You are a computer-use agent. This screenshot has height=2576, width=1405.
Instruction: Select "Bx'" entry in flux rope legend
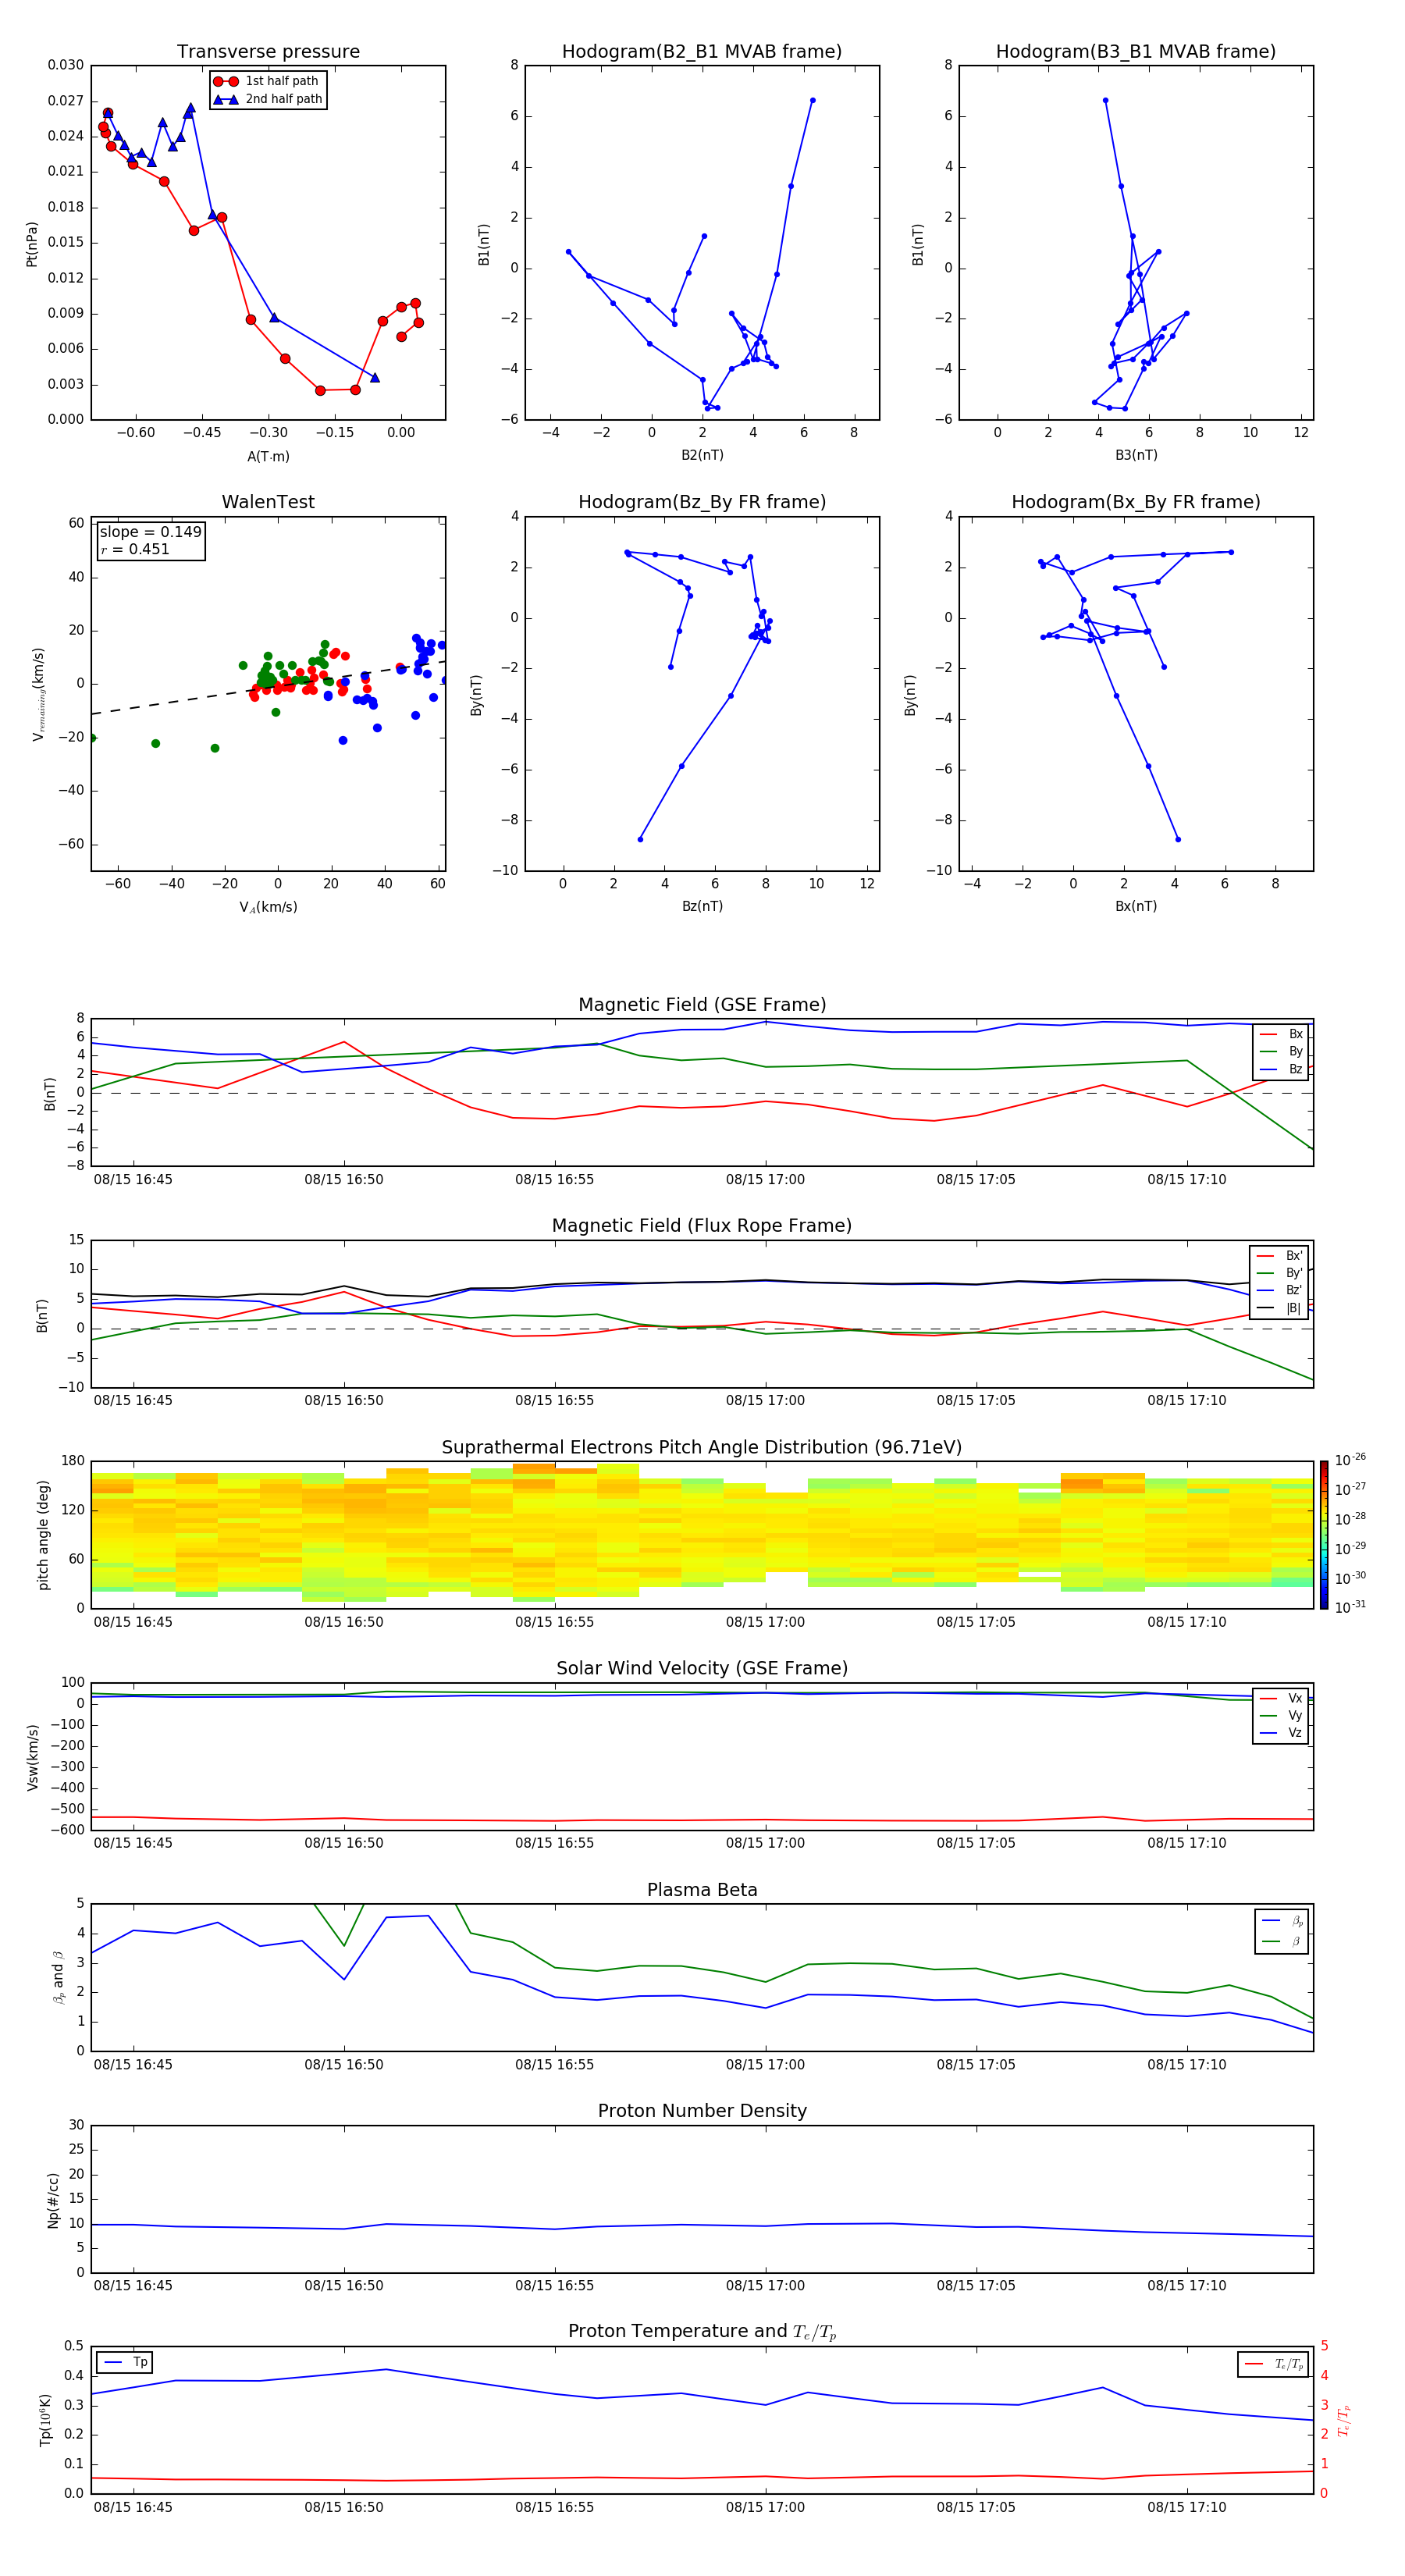point(1280,1256)
